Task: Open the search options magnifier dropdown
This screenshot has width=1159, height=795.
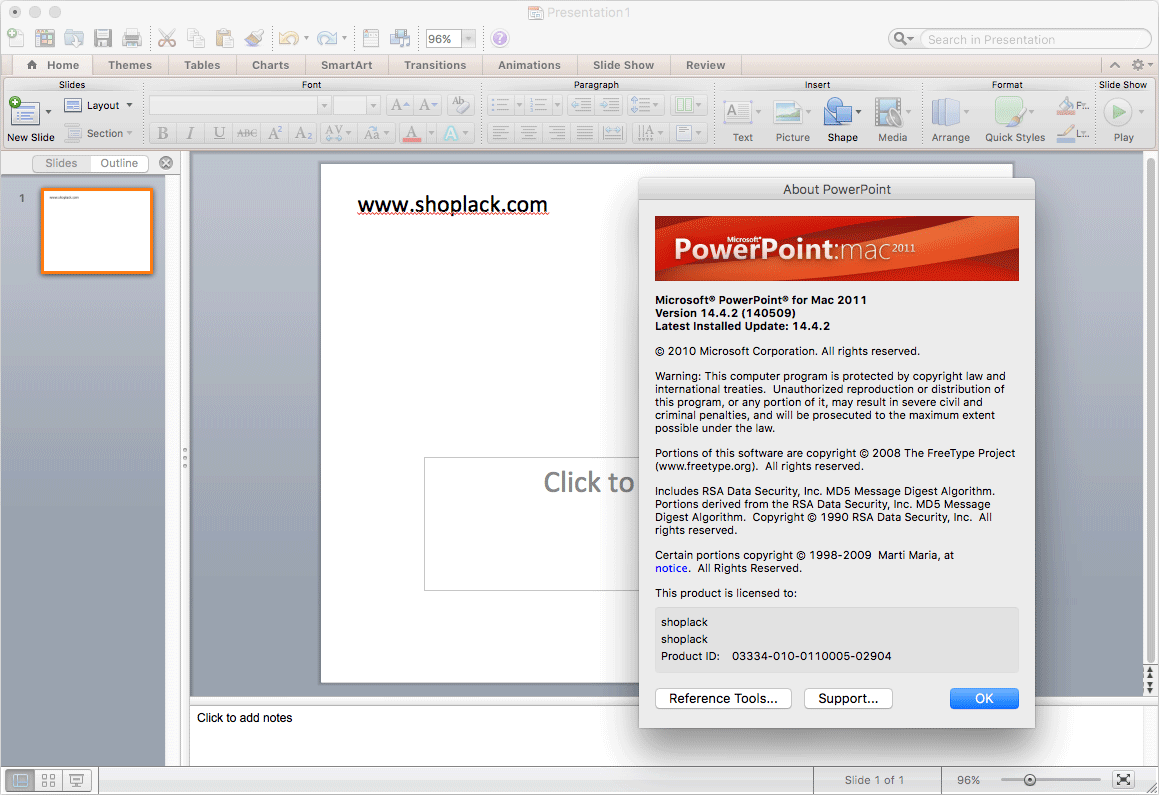Action: coord(903,38)
